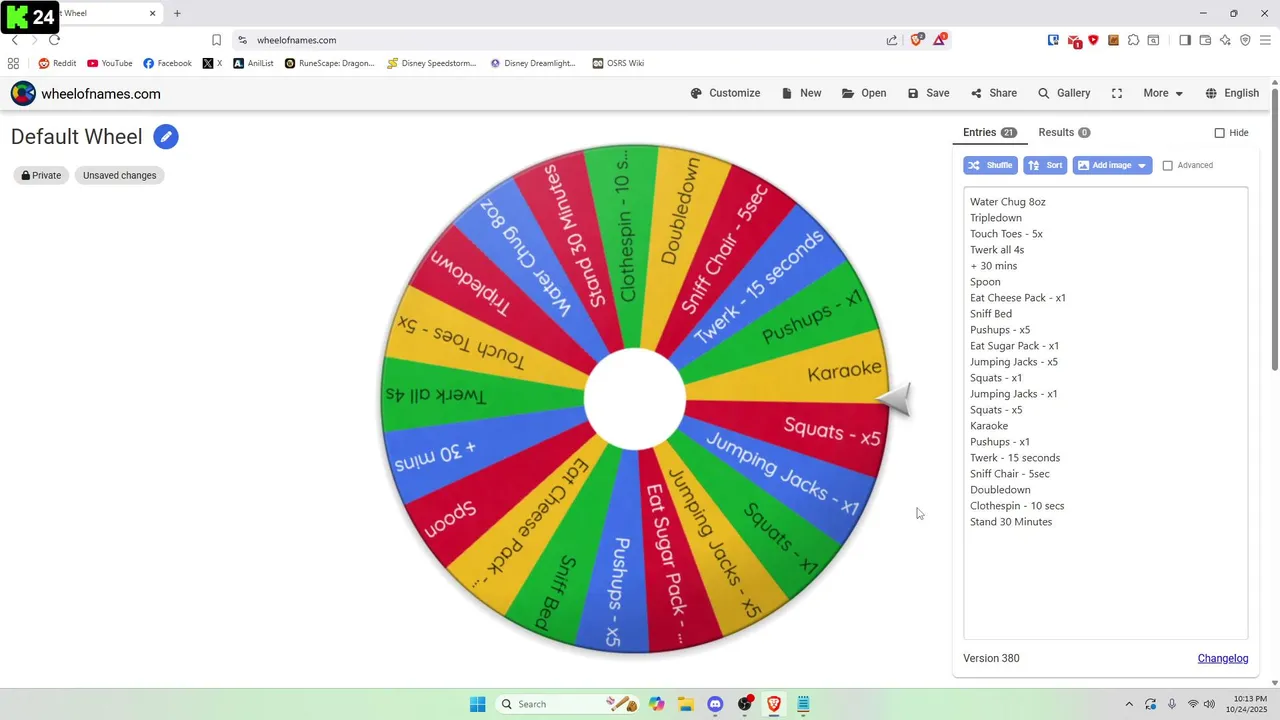The image size is (1280, 720).
Task: Open the OSRS Wiki bookmark
Action: tap(618, 63)
